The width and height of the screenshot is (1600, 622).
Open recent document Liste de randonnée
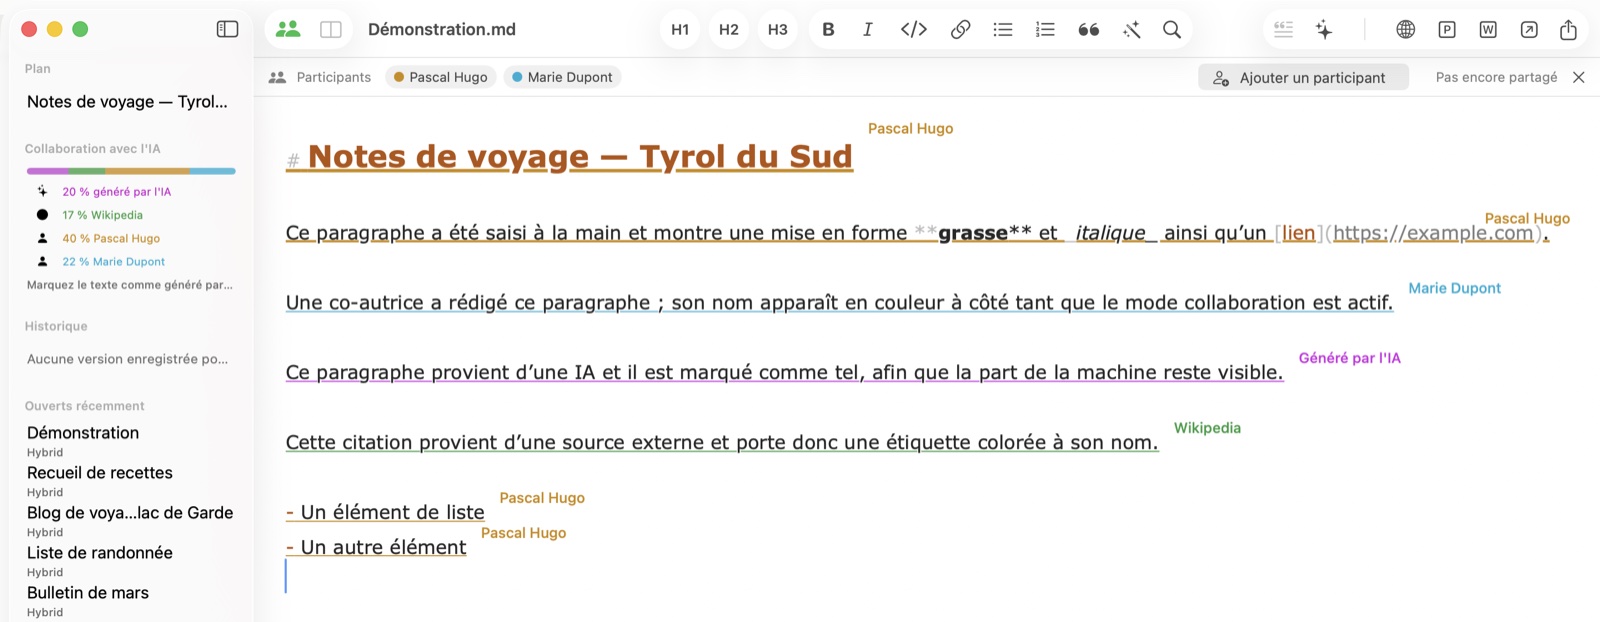(100, 553)
